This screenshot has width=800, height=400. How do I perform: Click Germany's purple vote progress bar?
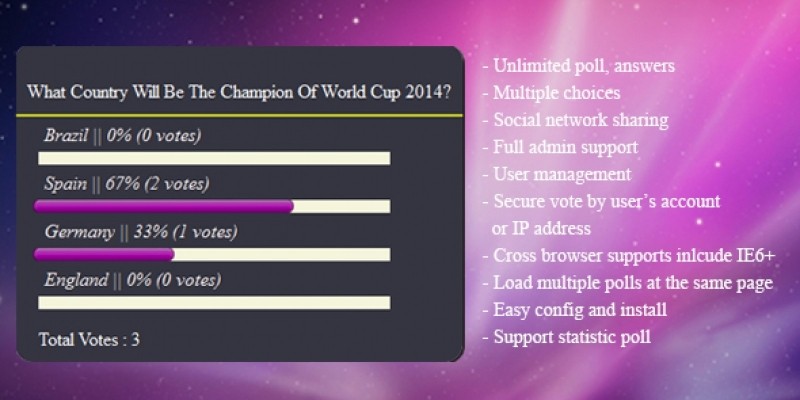point(104,254)
